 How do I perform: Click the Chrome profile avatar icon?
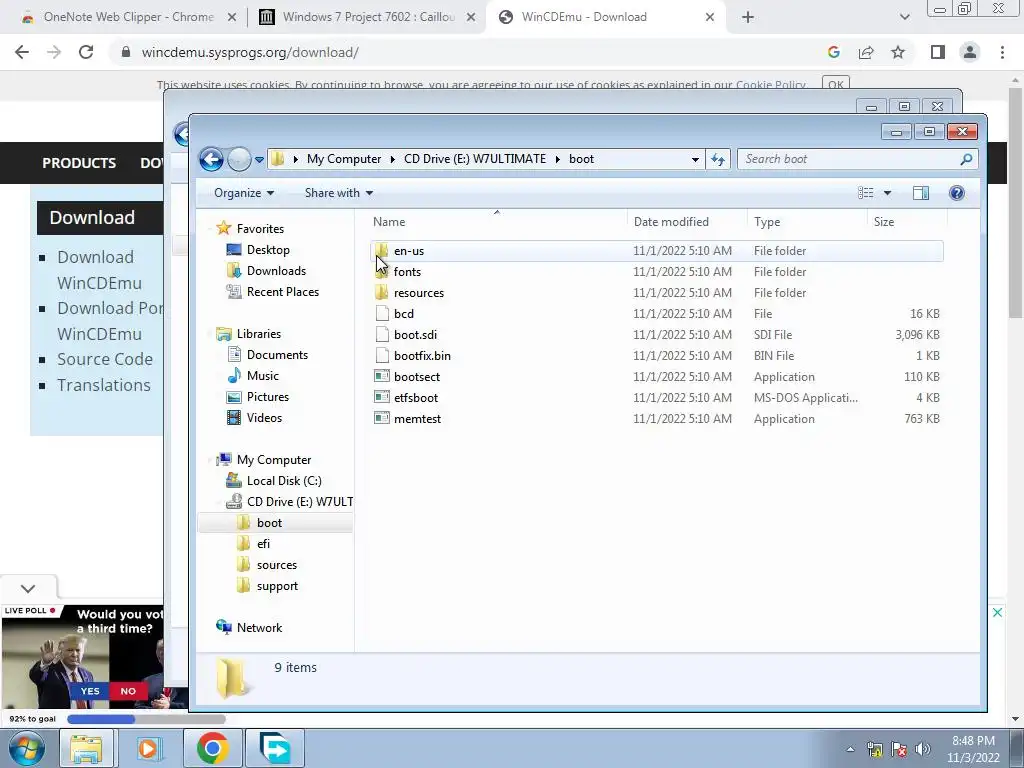(x=970, y=52)
